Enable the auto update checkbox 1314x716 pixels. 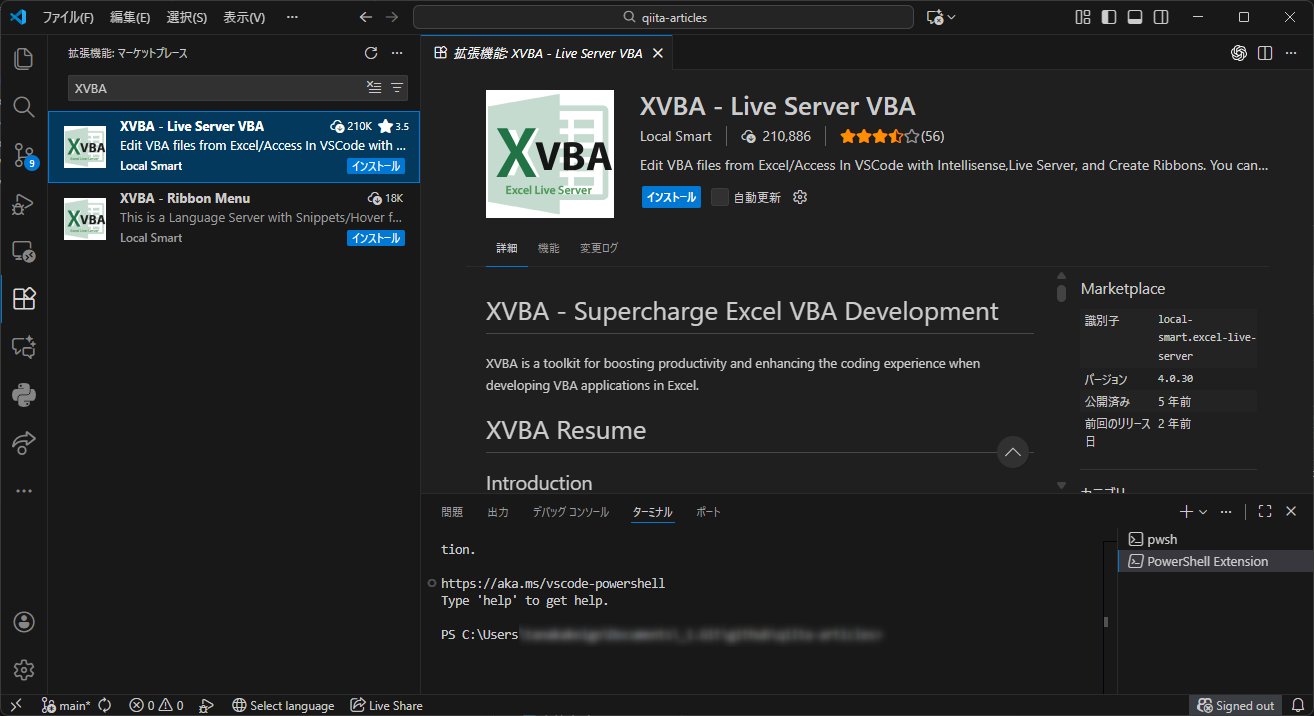point(720,197)
